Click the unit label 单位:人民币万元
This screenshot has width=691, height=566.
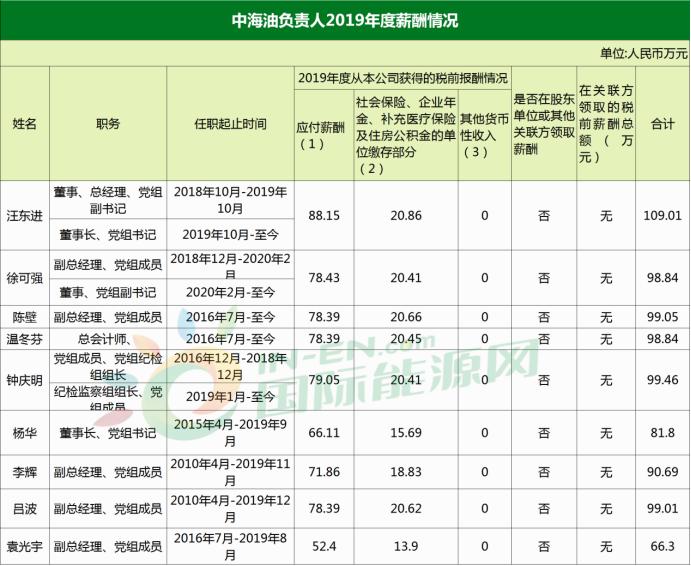pyautogui.click(x=643, y=53)
